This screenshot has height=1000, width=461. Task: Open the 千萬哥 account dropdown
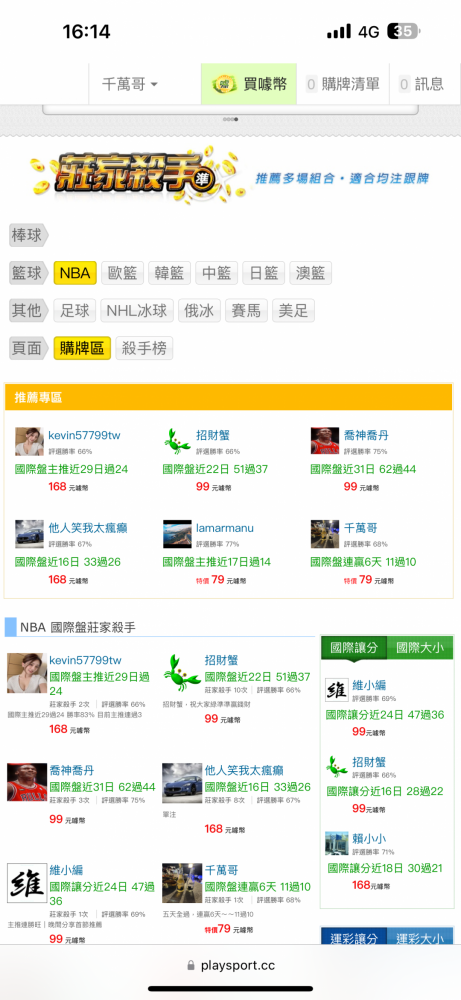coord(130,84)
